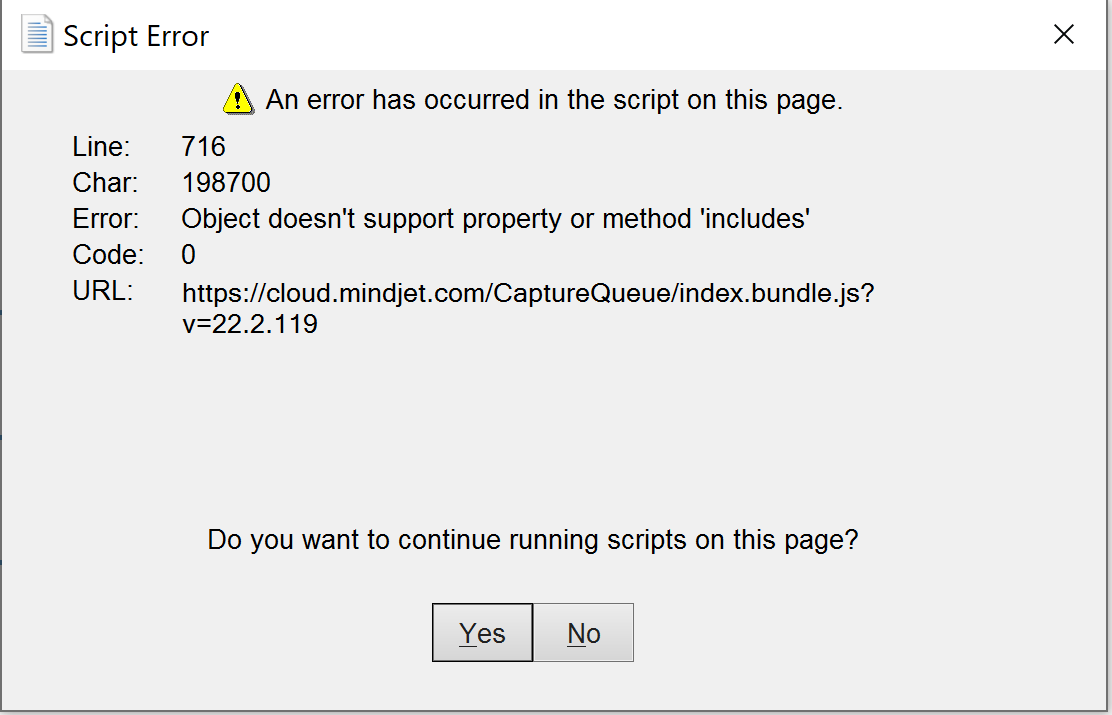This screenshot has width=1112, height=715.
Task: Click the Script Error title text
Action: pyautogui.click(x=136, y=35)
